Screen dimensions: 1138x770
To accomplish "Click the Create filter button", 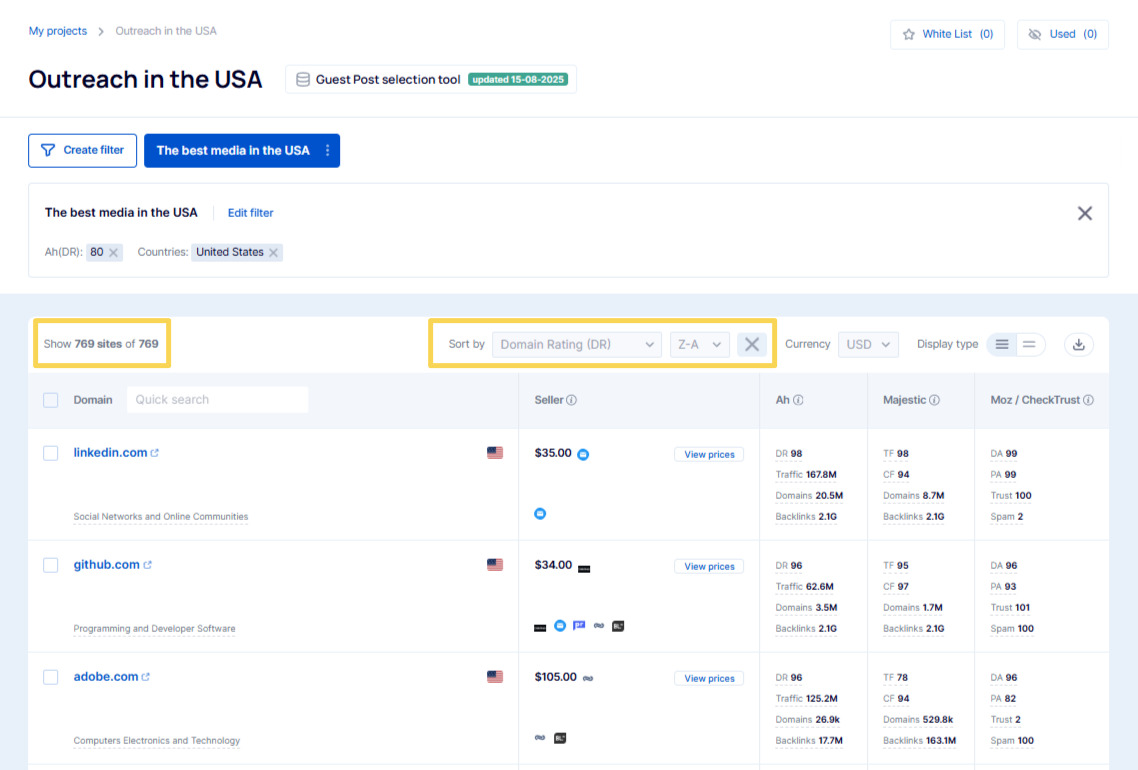I will [82, 150].
